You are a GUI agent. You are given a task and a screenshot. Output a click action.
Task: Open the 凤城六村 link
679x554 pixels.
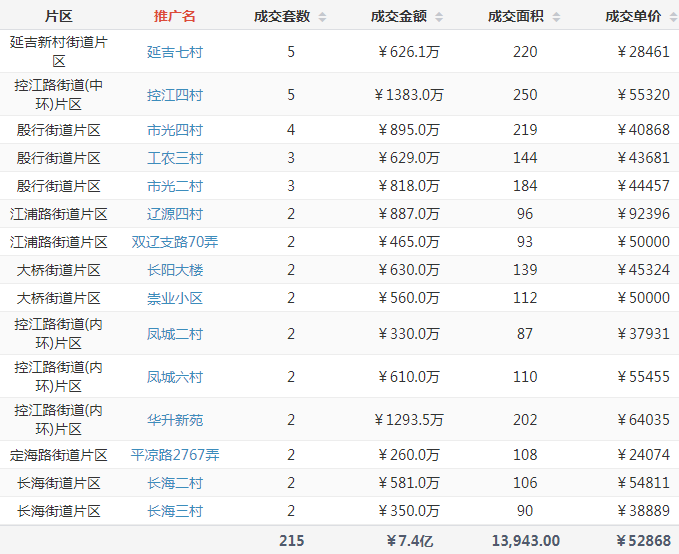point(175,377)
